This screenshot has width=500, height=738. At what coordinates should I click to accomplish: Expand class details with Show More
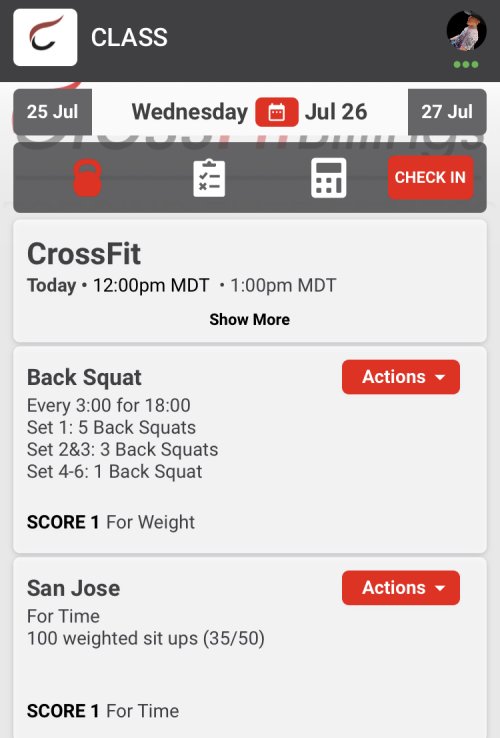tap(250, 319)
